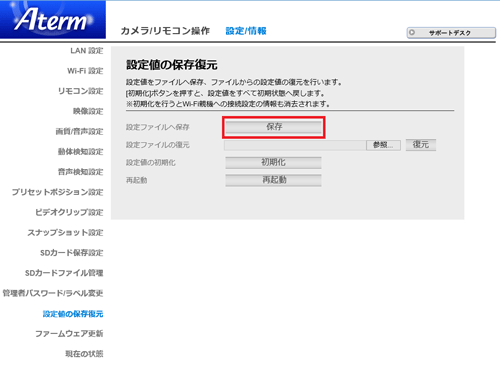
Task: Click the 復元 restore button
Action: pyautogui.click(x=421, y=145)
